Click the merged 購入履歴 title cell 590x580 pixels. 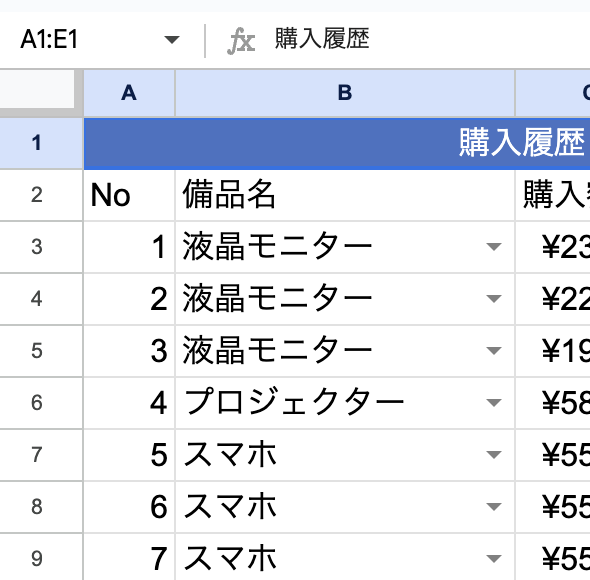click(x=337, y=143)
